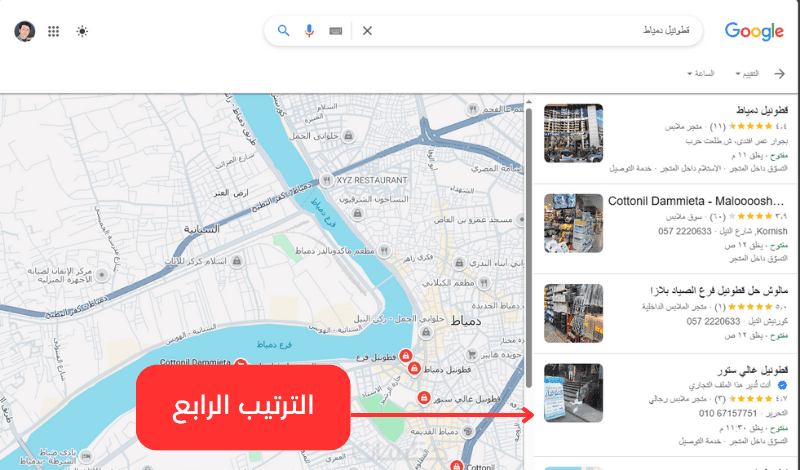This screenshot has height=470, width=800.
Task: Click the address بجوار عمر افندى، ش.طلعت حرب
Action: click(x=736, y=140)
